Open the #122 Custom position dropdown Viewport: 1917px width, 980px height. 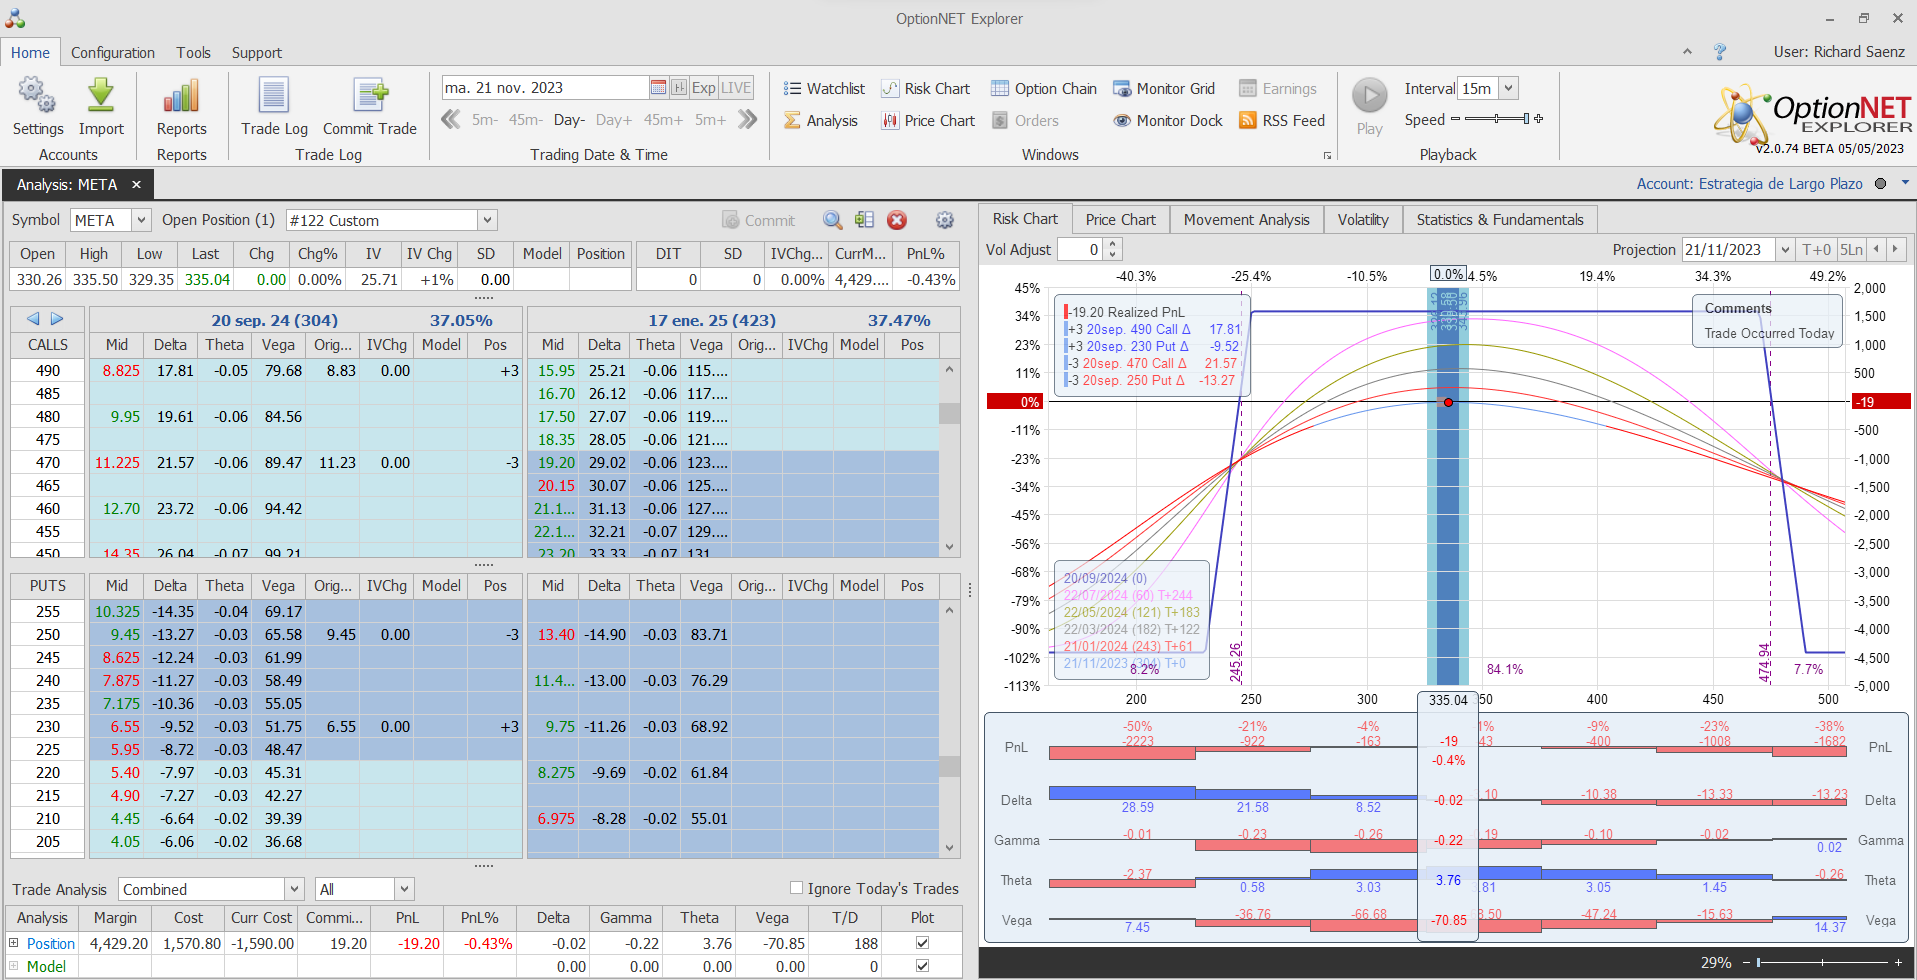(487, 220)
